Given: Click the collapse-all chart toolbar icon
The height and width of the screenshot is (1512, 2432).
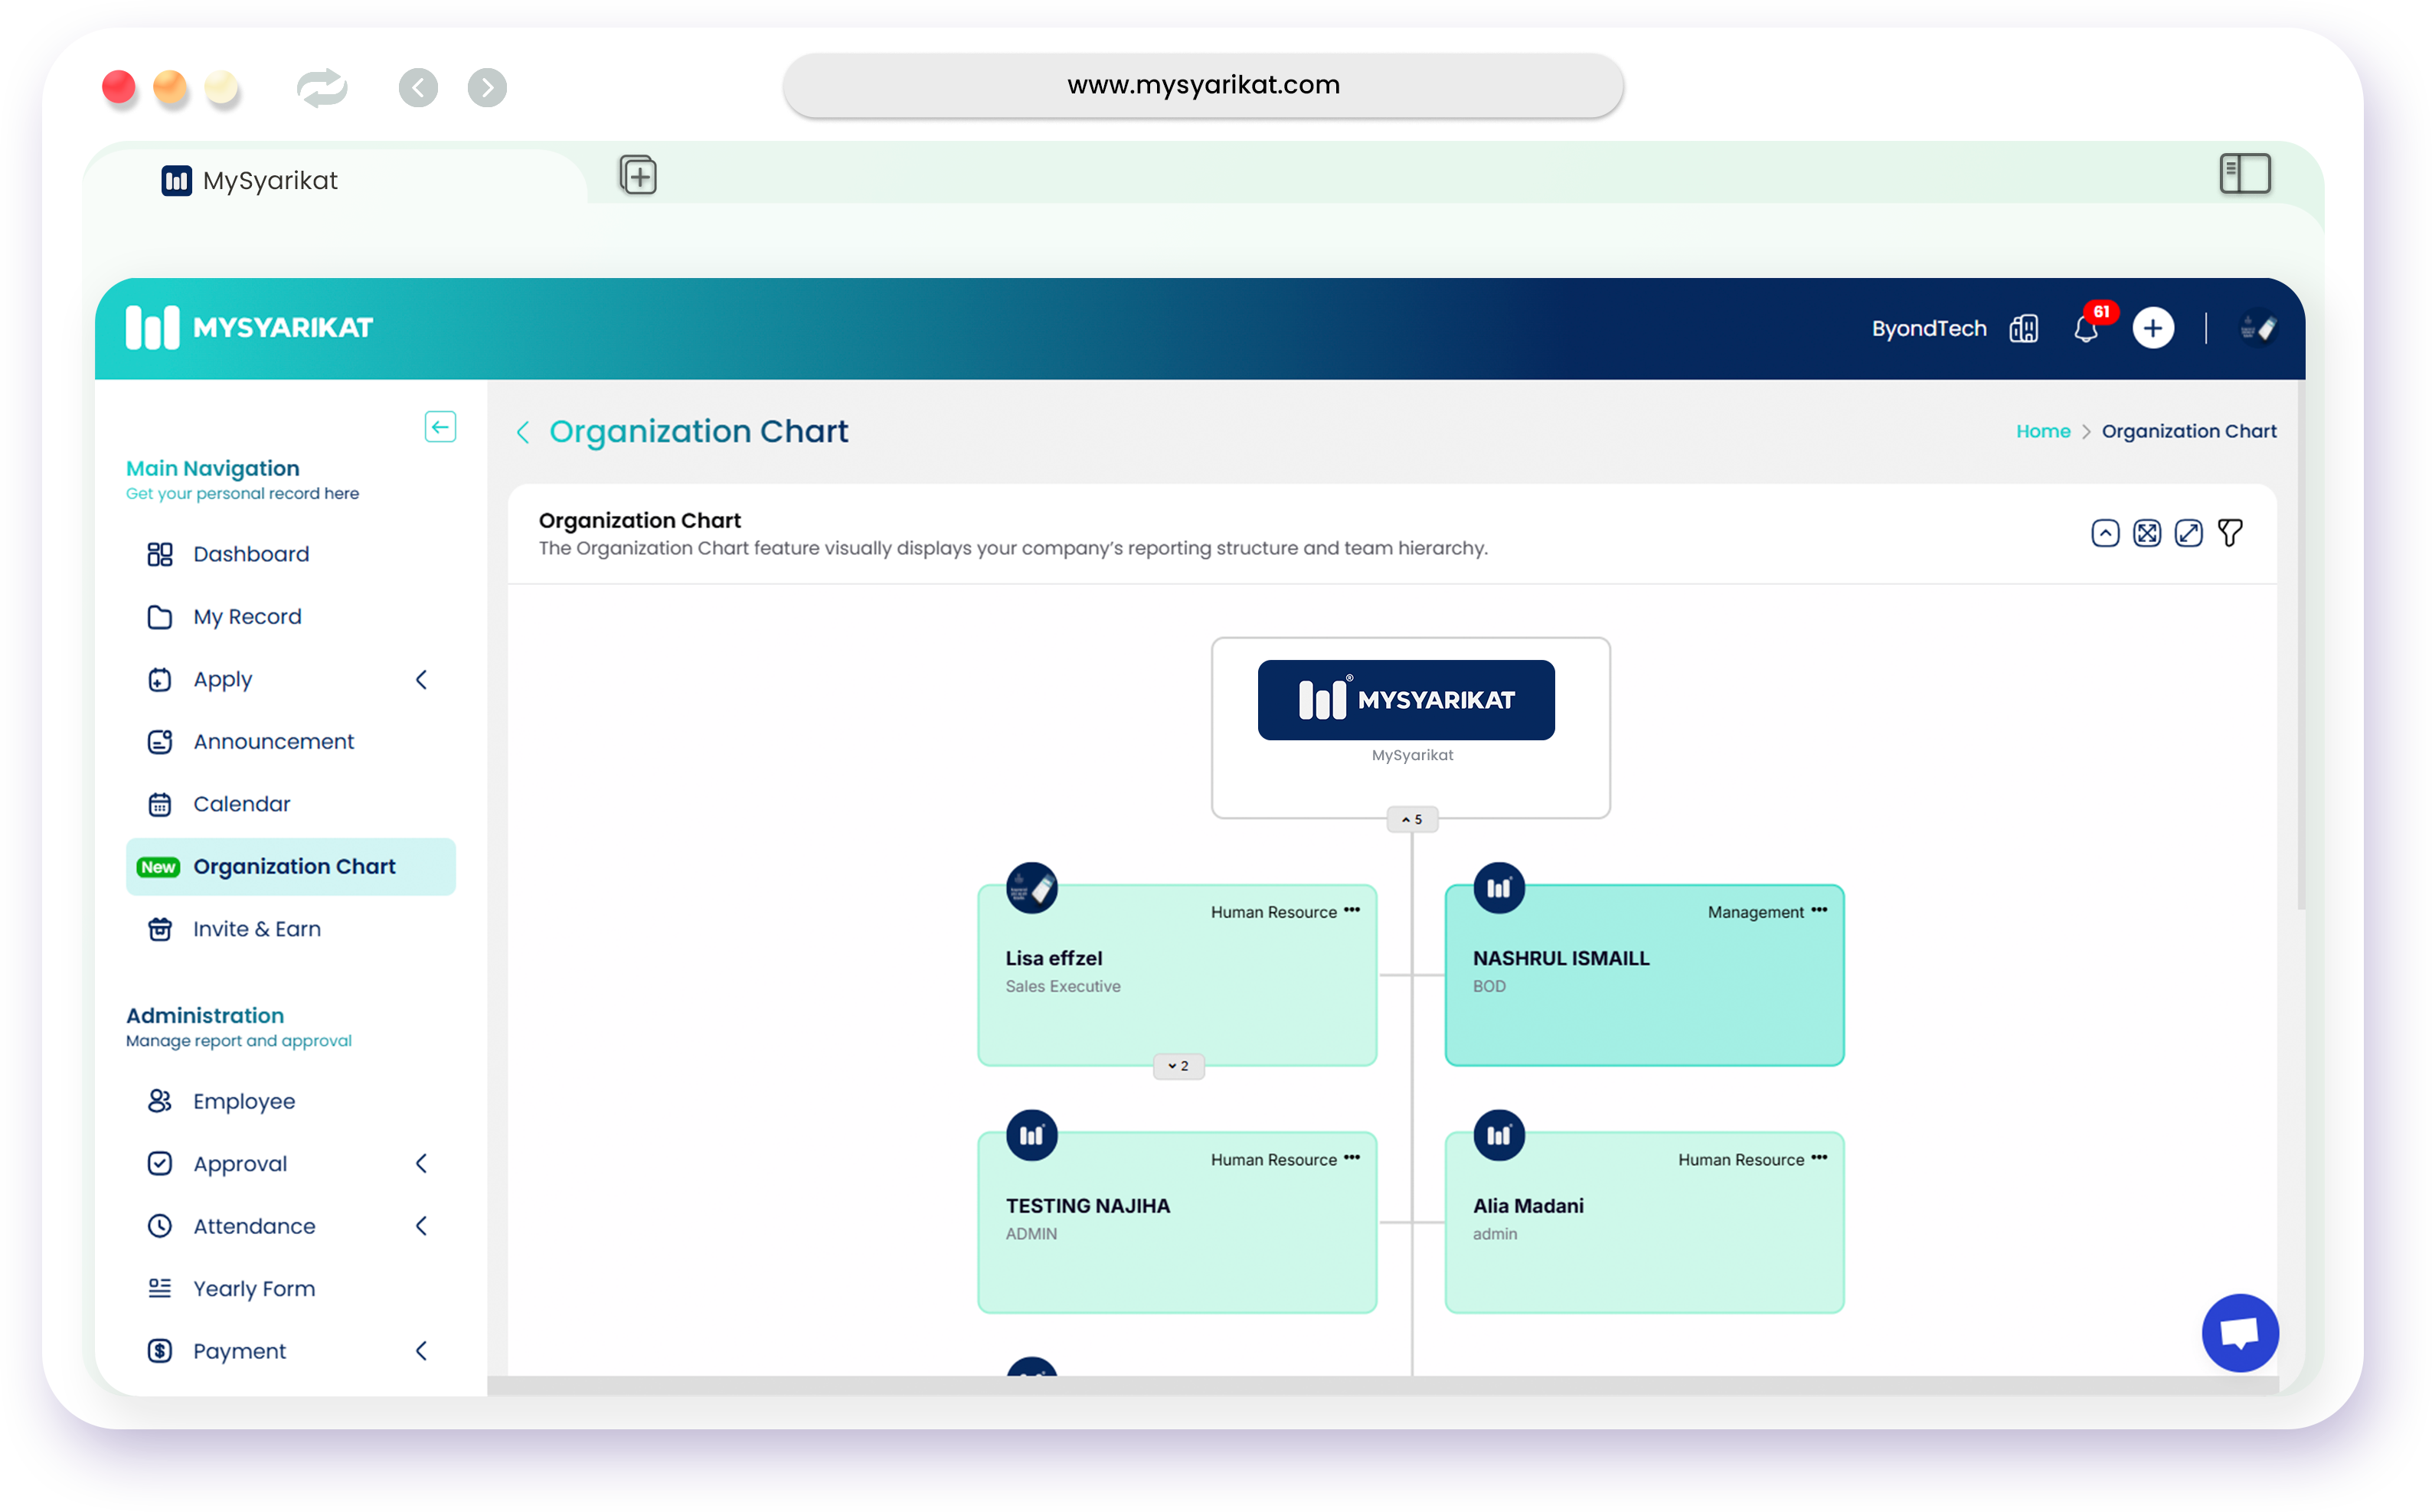Looking at the screenshot, I should coord(2105,533).
